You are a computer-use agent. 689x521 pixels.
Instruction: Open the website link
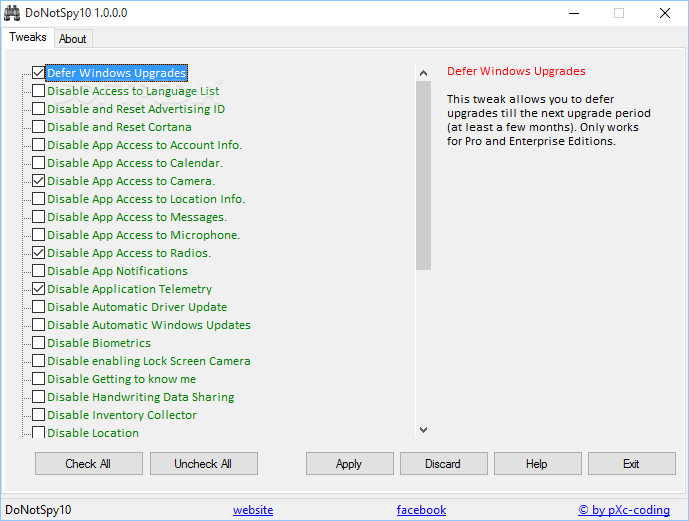[x=253, y=510]
